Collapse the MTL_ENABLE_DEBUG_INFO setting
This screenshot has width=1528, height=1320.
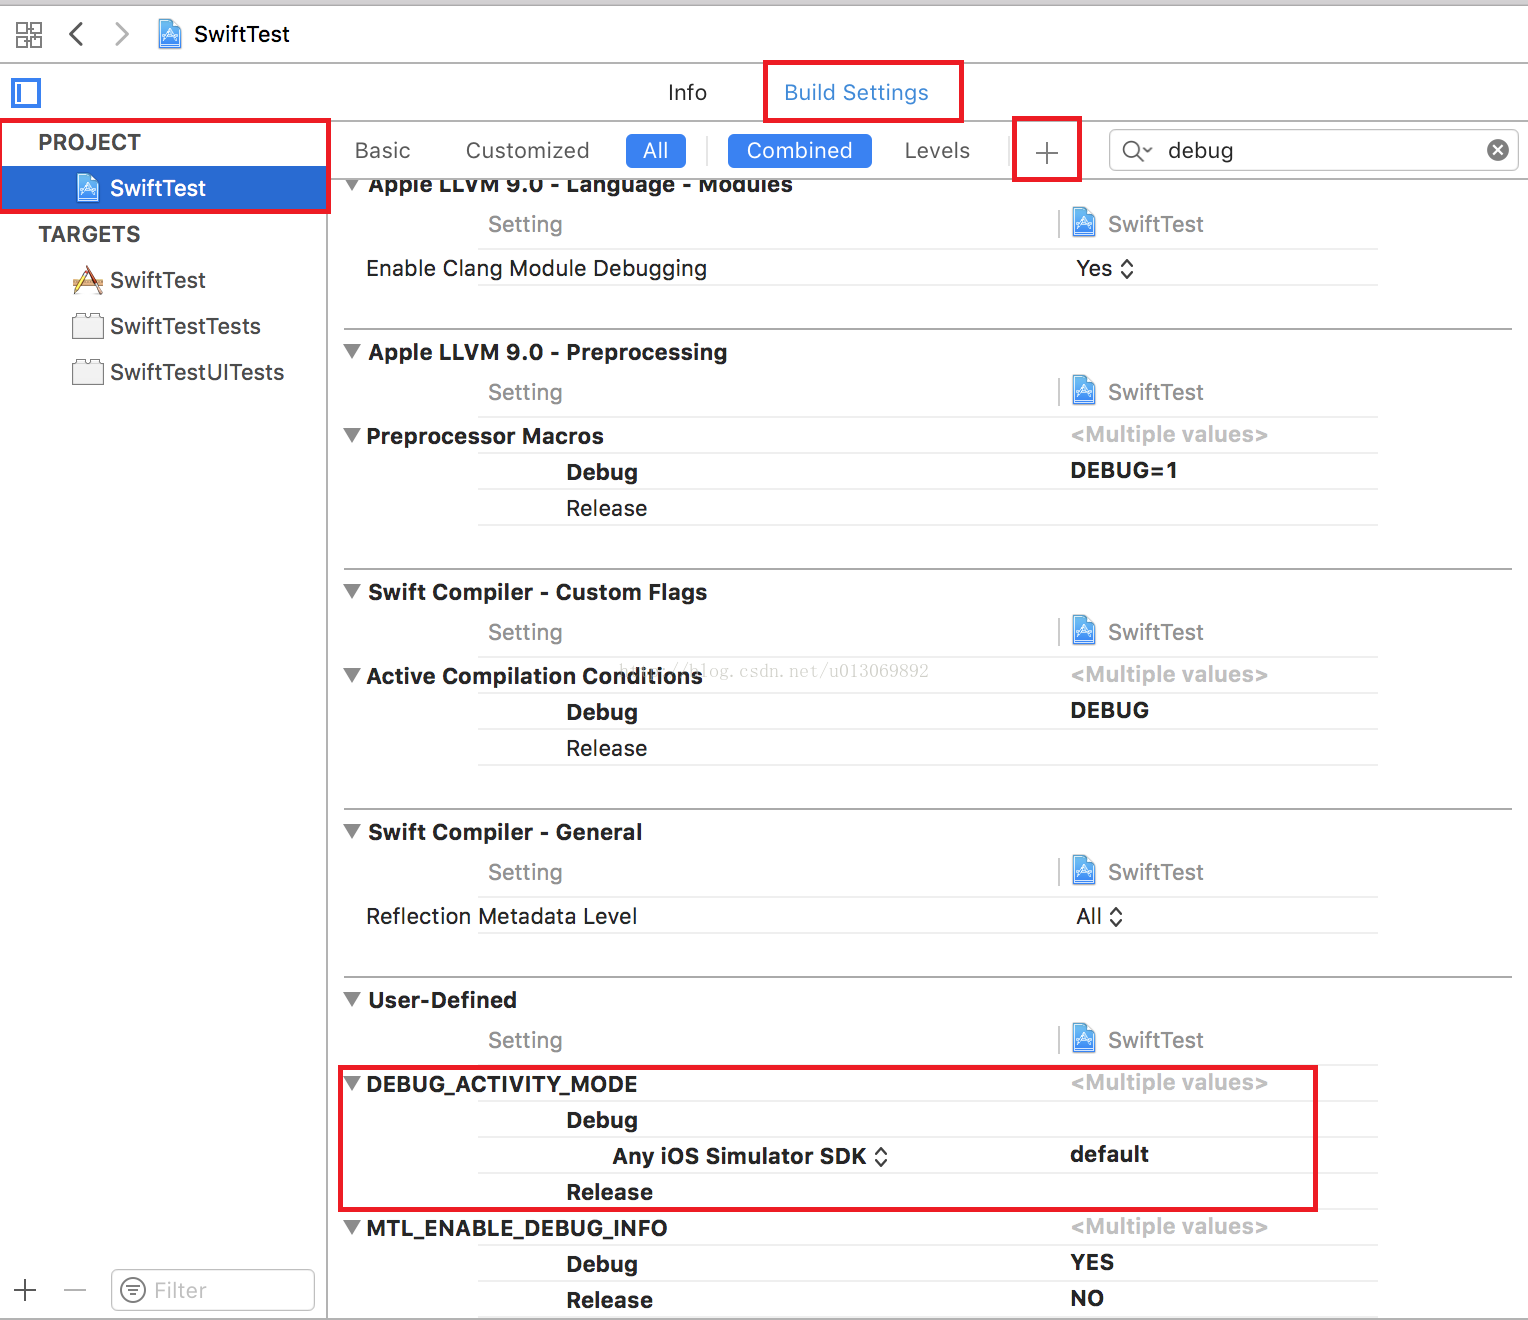coord(352,1227)
